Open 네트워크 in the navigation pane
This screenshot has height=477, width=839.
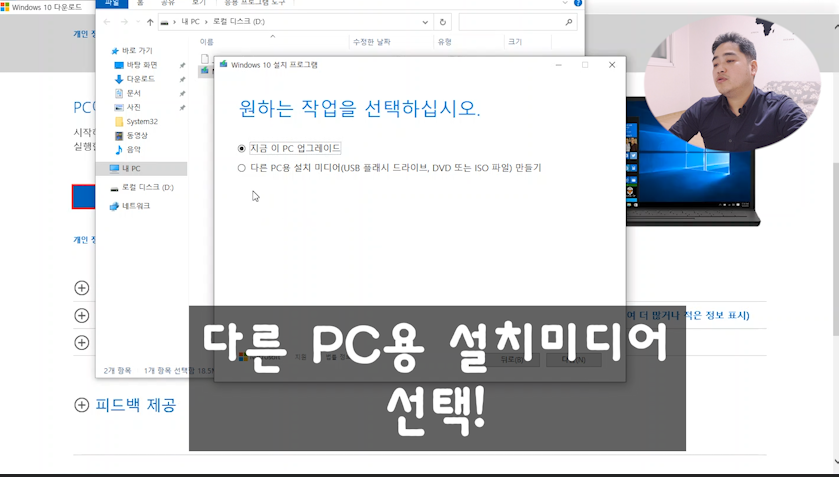click(136, 206)
